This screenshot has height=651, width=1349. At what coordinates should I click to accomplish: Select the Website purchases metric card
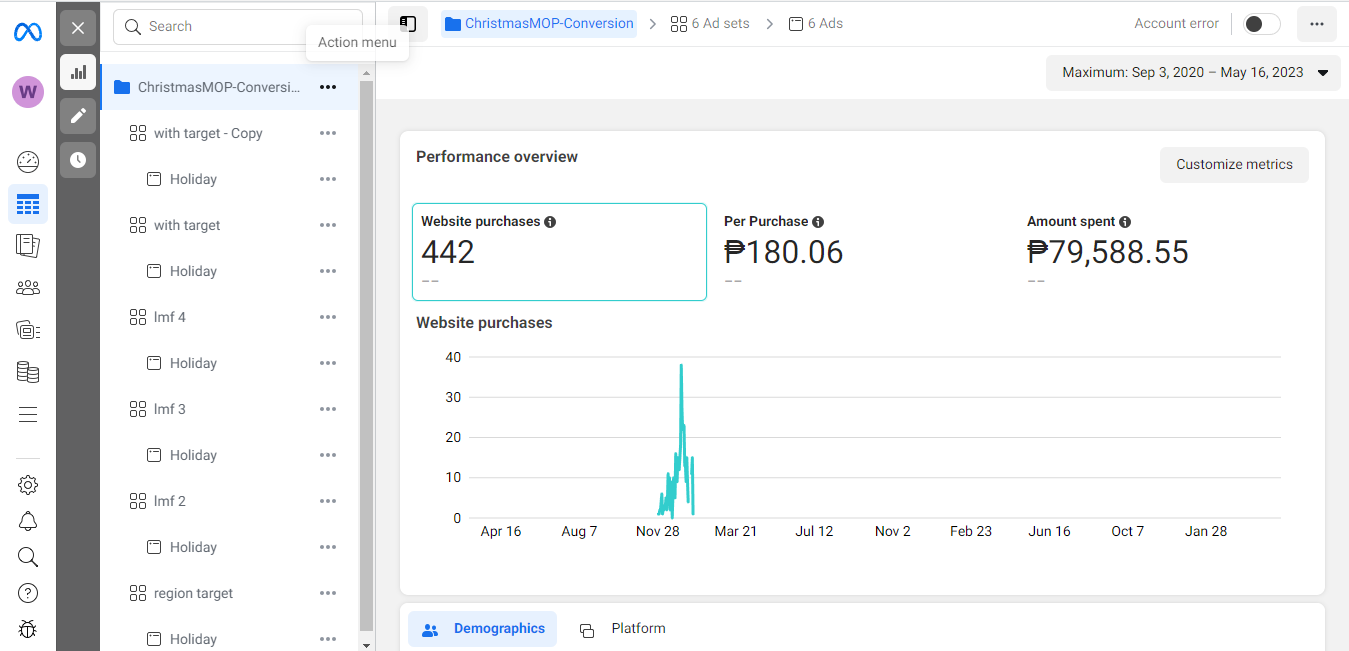(x=559, y=252)
